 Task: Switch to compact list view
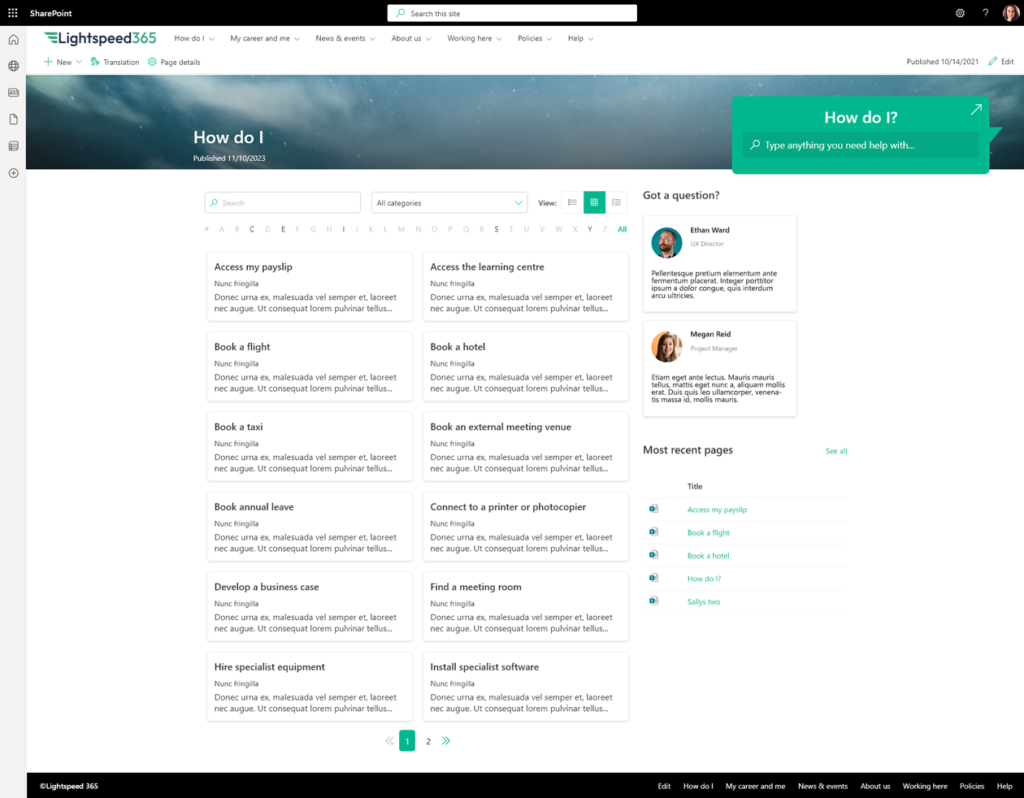point(572,202)
